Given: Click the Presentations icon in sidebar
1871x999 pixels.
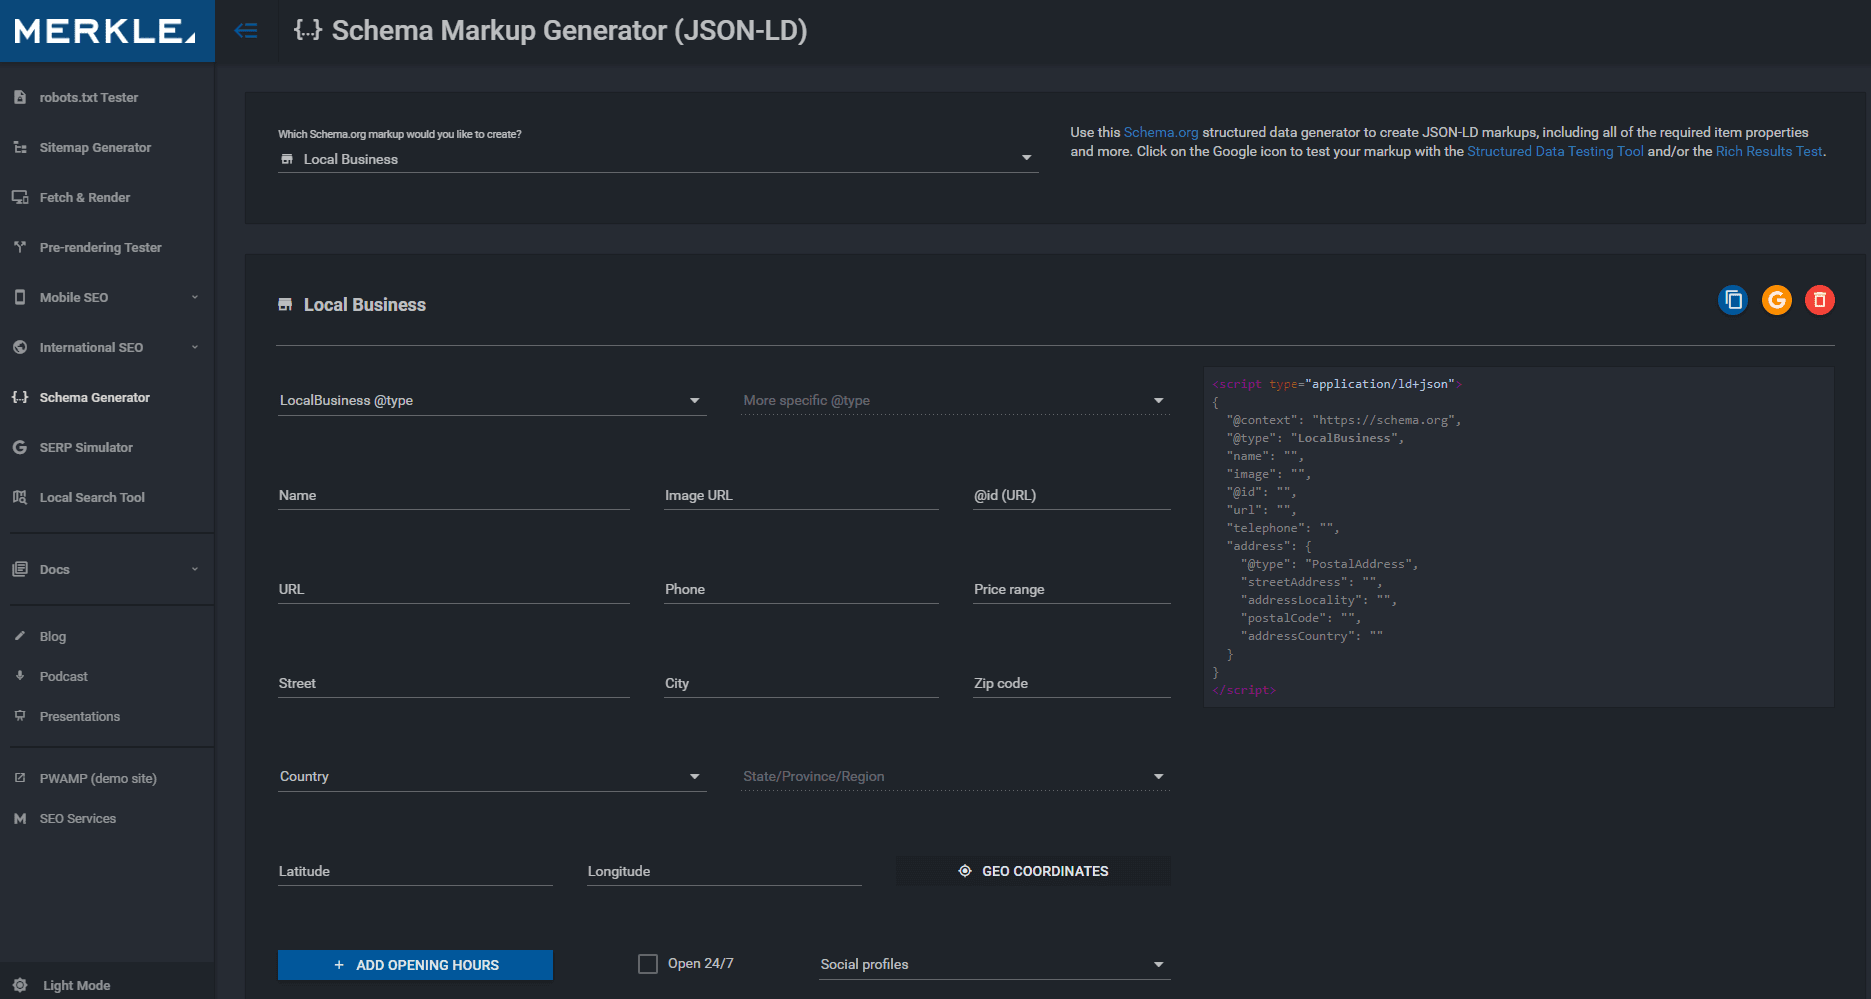Looking at the screenshot, I should tap(20, 716).
